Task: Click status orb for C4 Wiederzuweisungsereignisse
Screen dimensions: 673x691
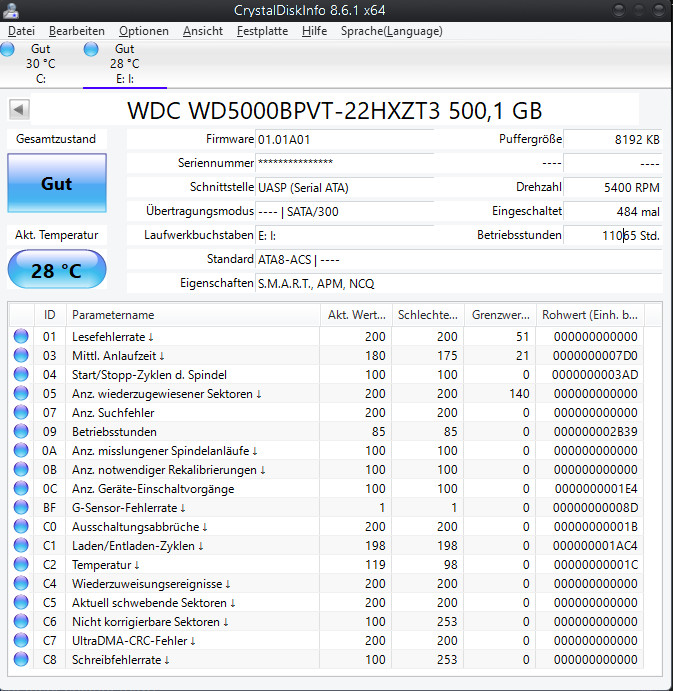Action: [x=21, y=583]
